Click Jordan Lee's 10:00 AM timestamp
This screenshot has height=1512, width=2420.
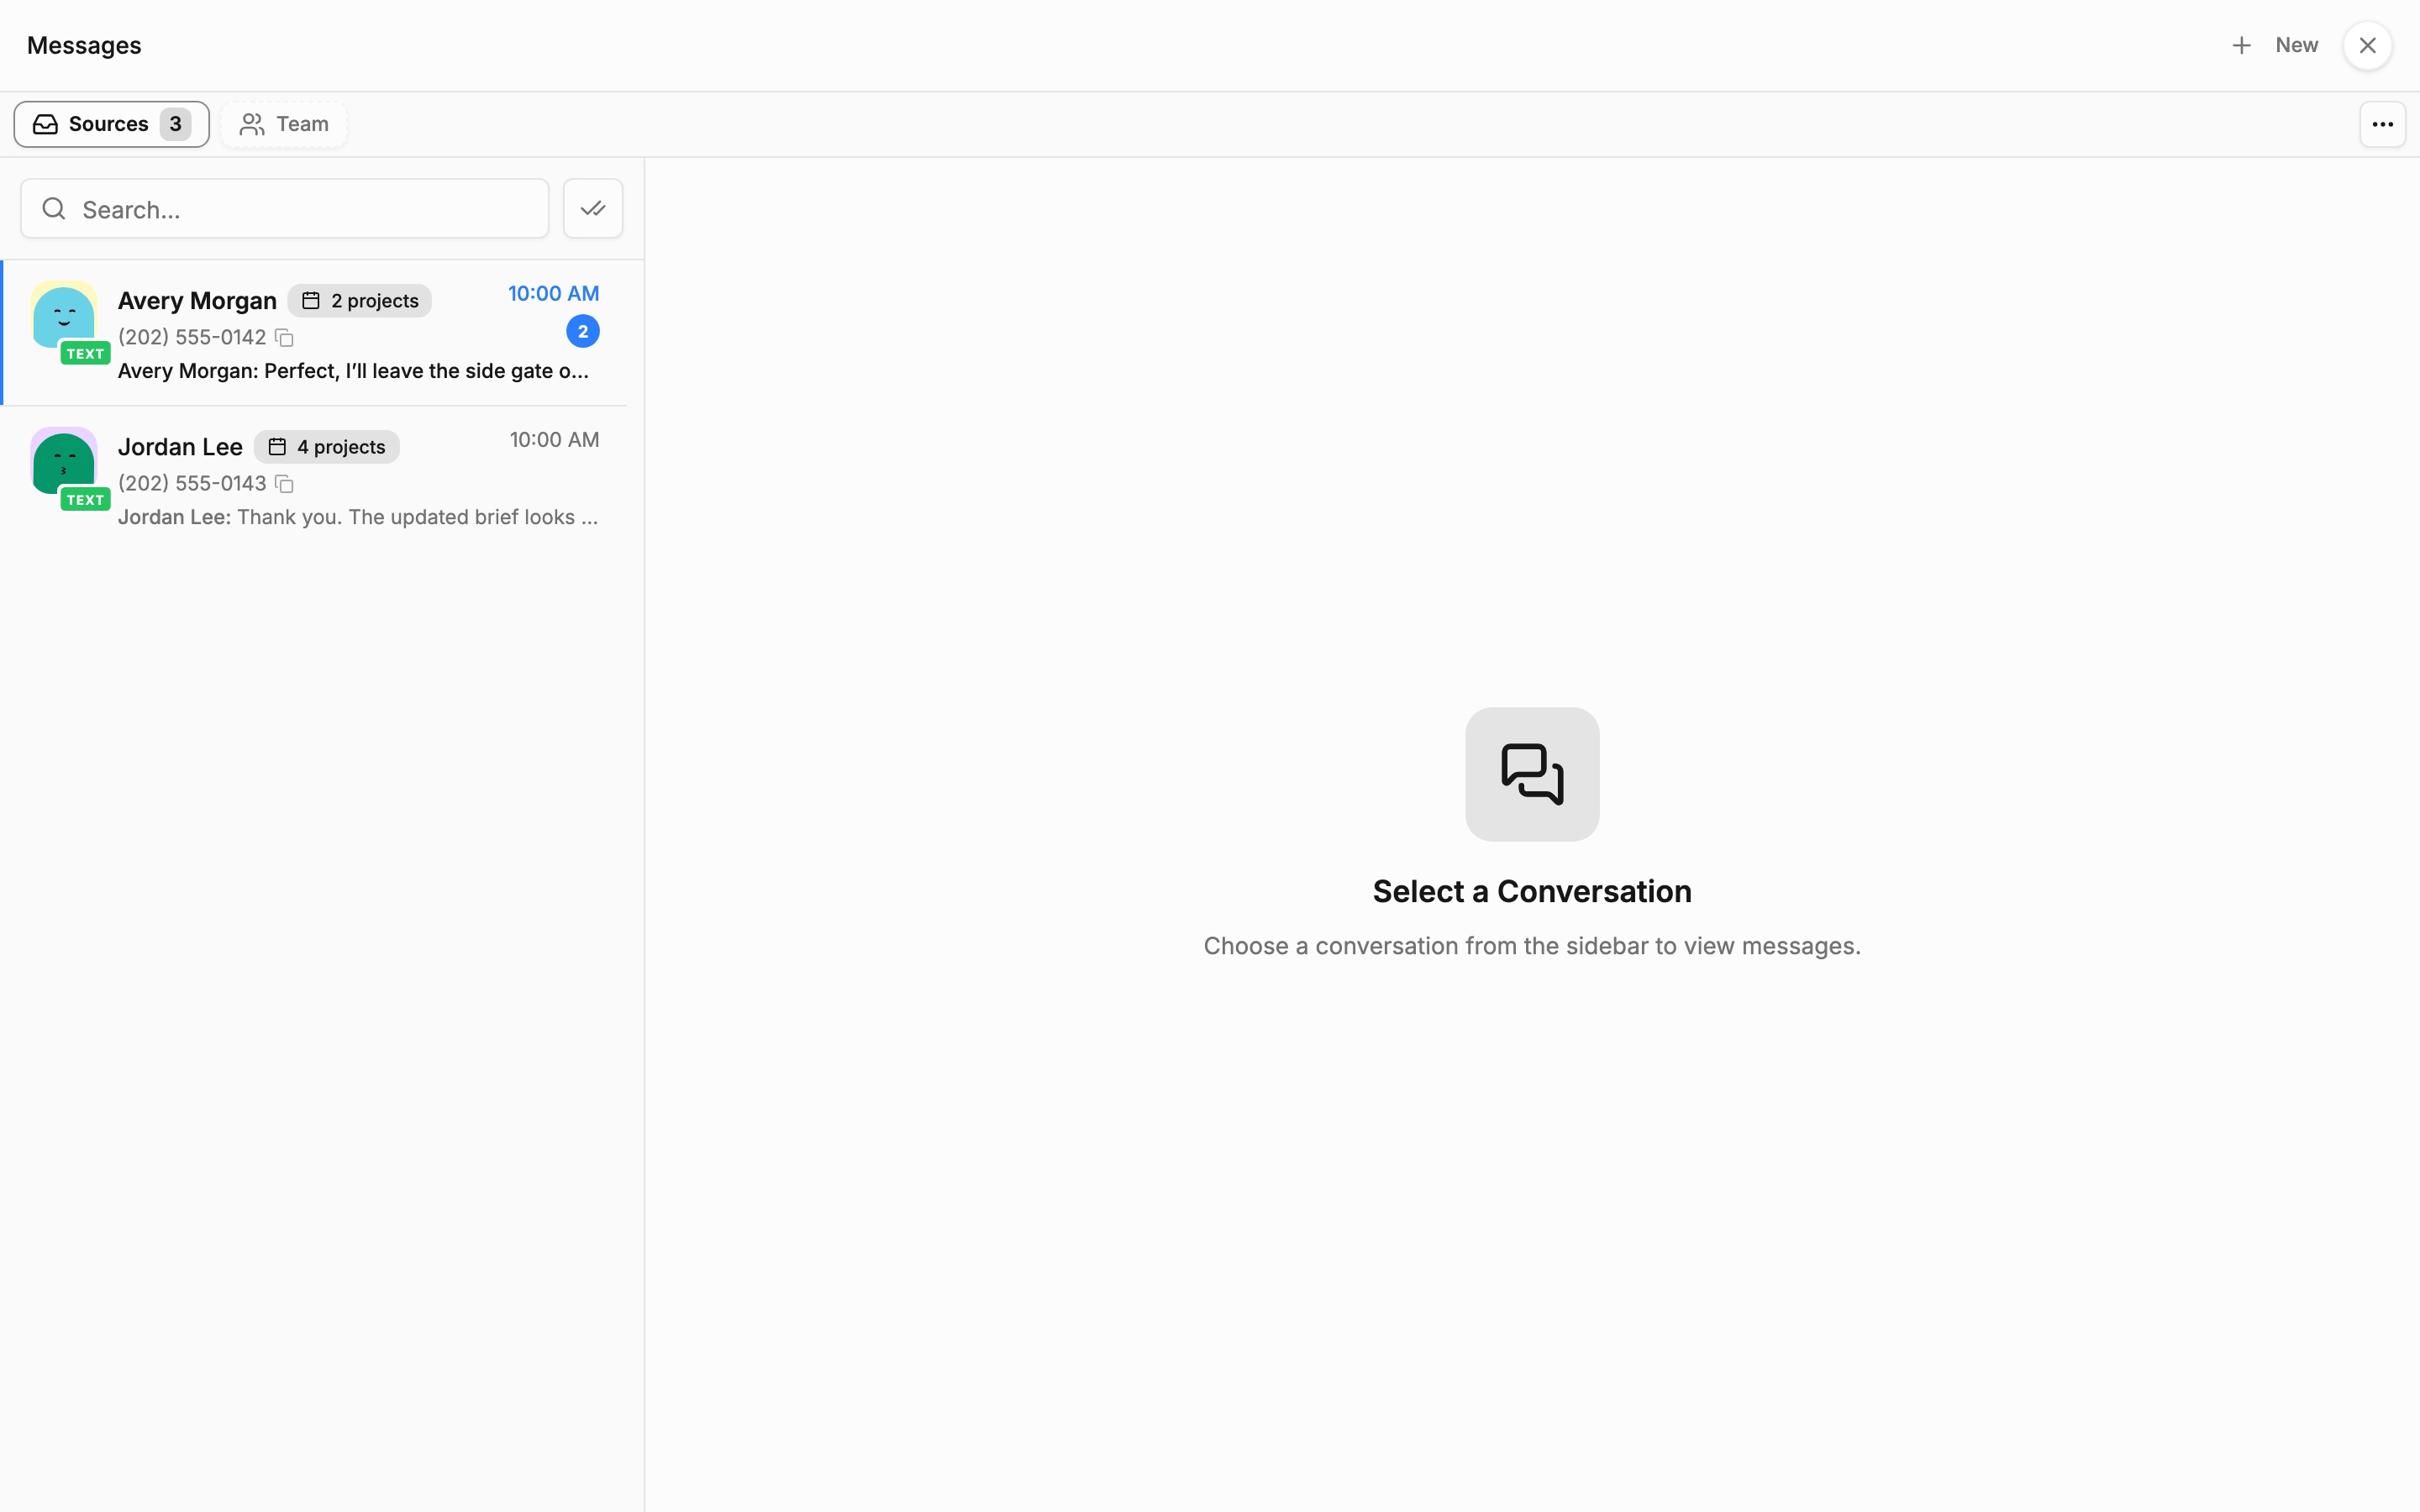pos(554,440)
